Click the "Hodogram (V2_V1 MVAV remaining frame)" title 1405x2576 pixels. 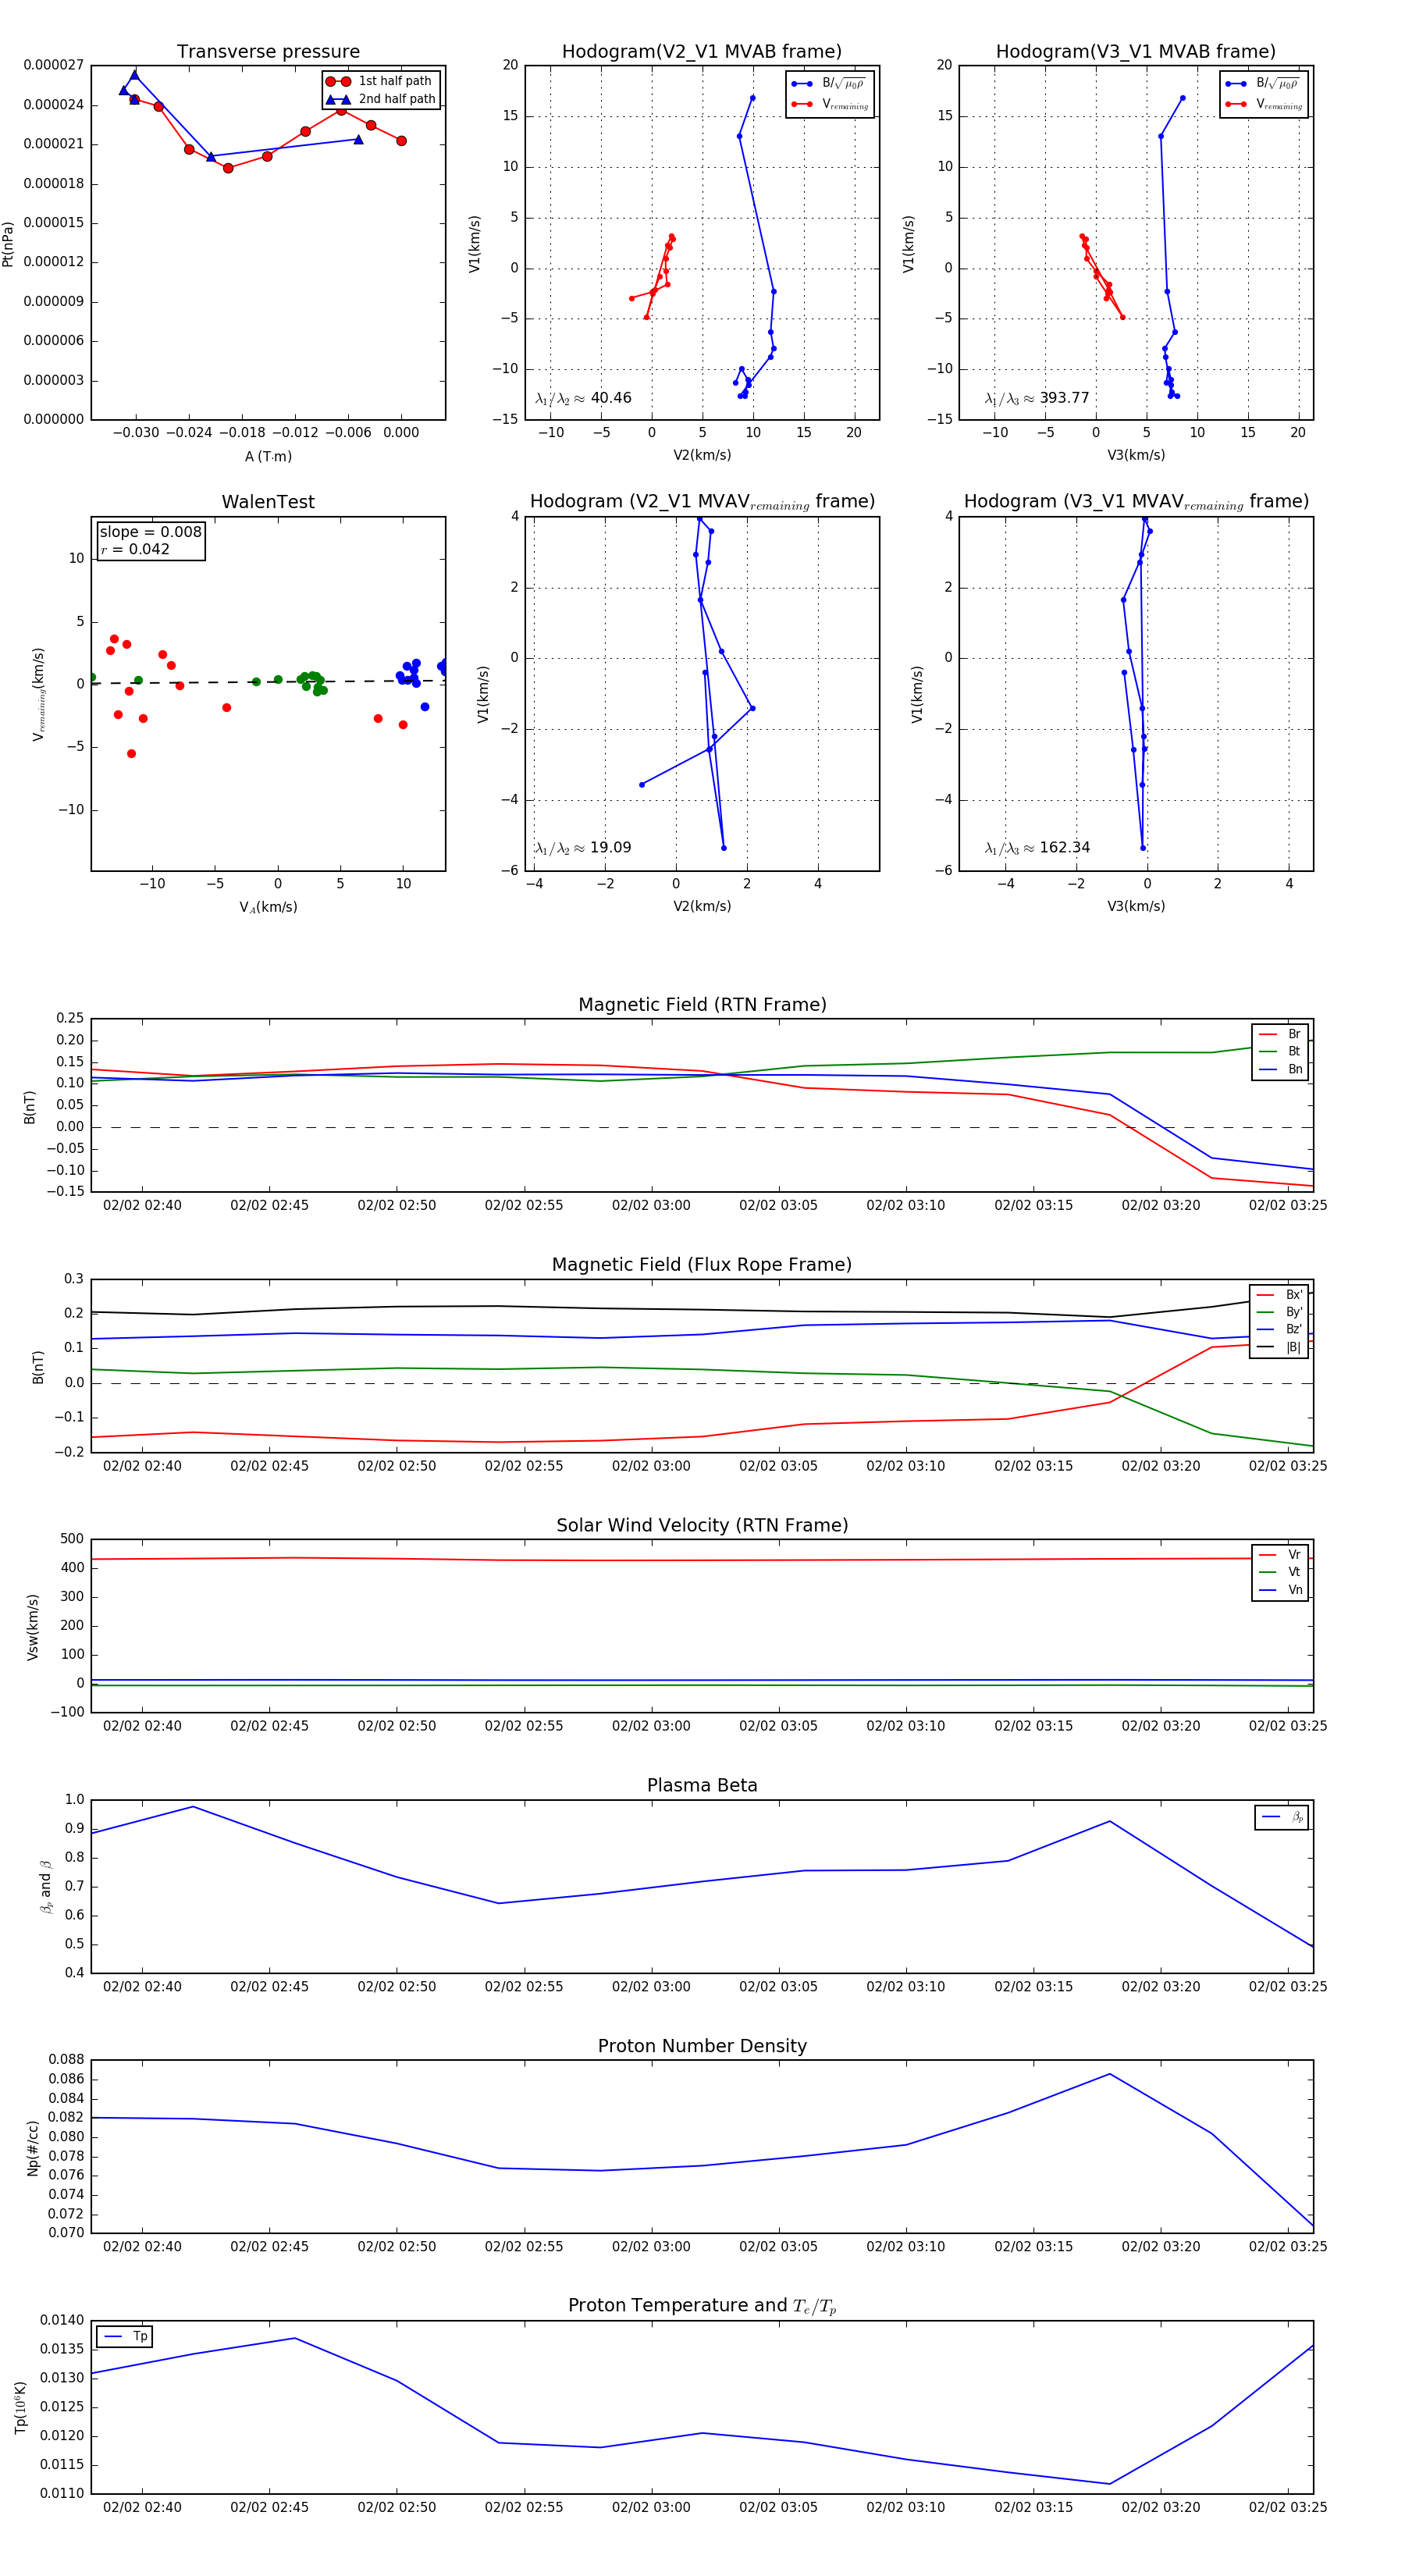coord(702,502)
